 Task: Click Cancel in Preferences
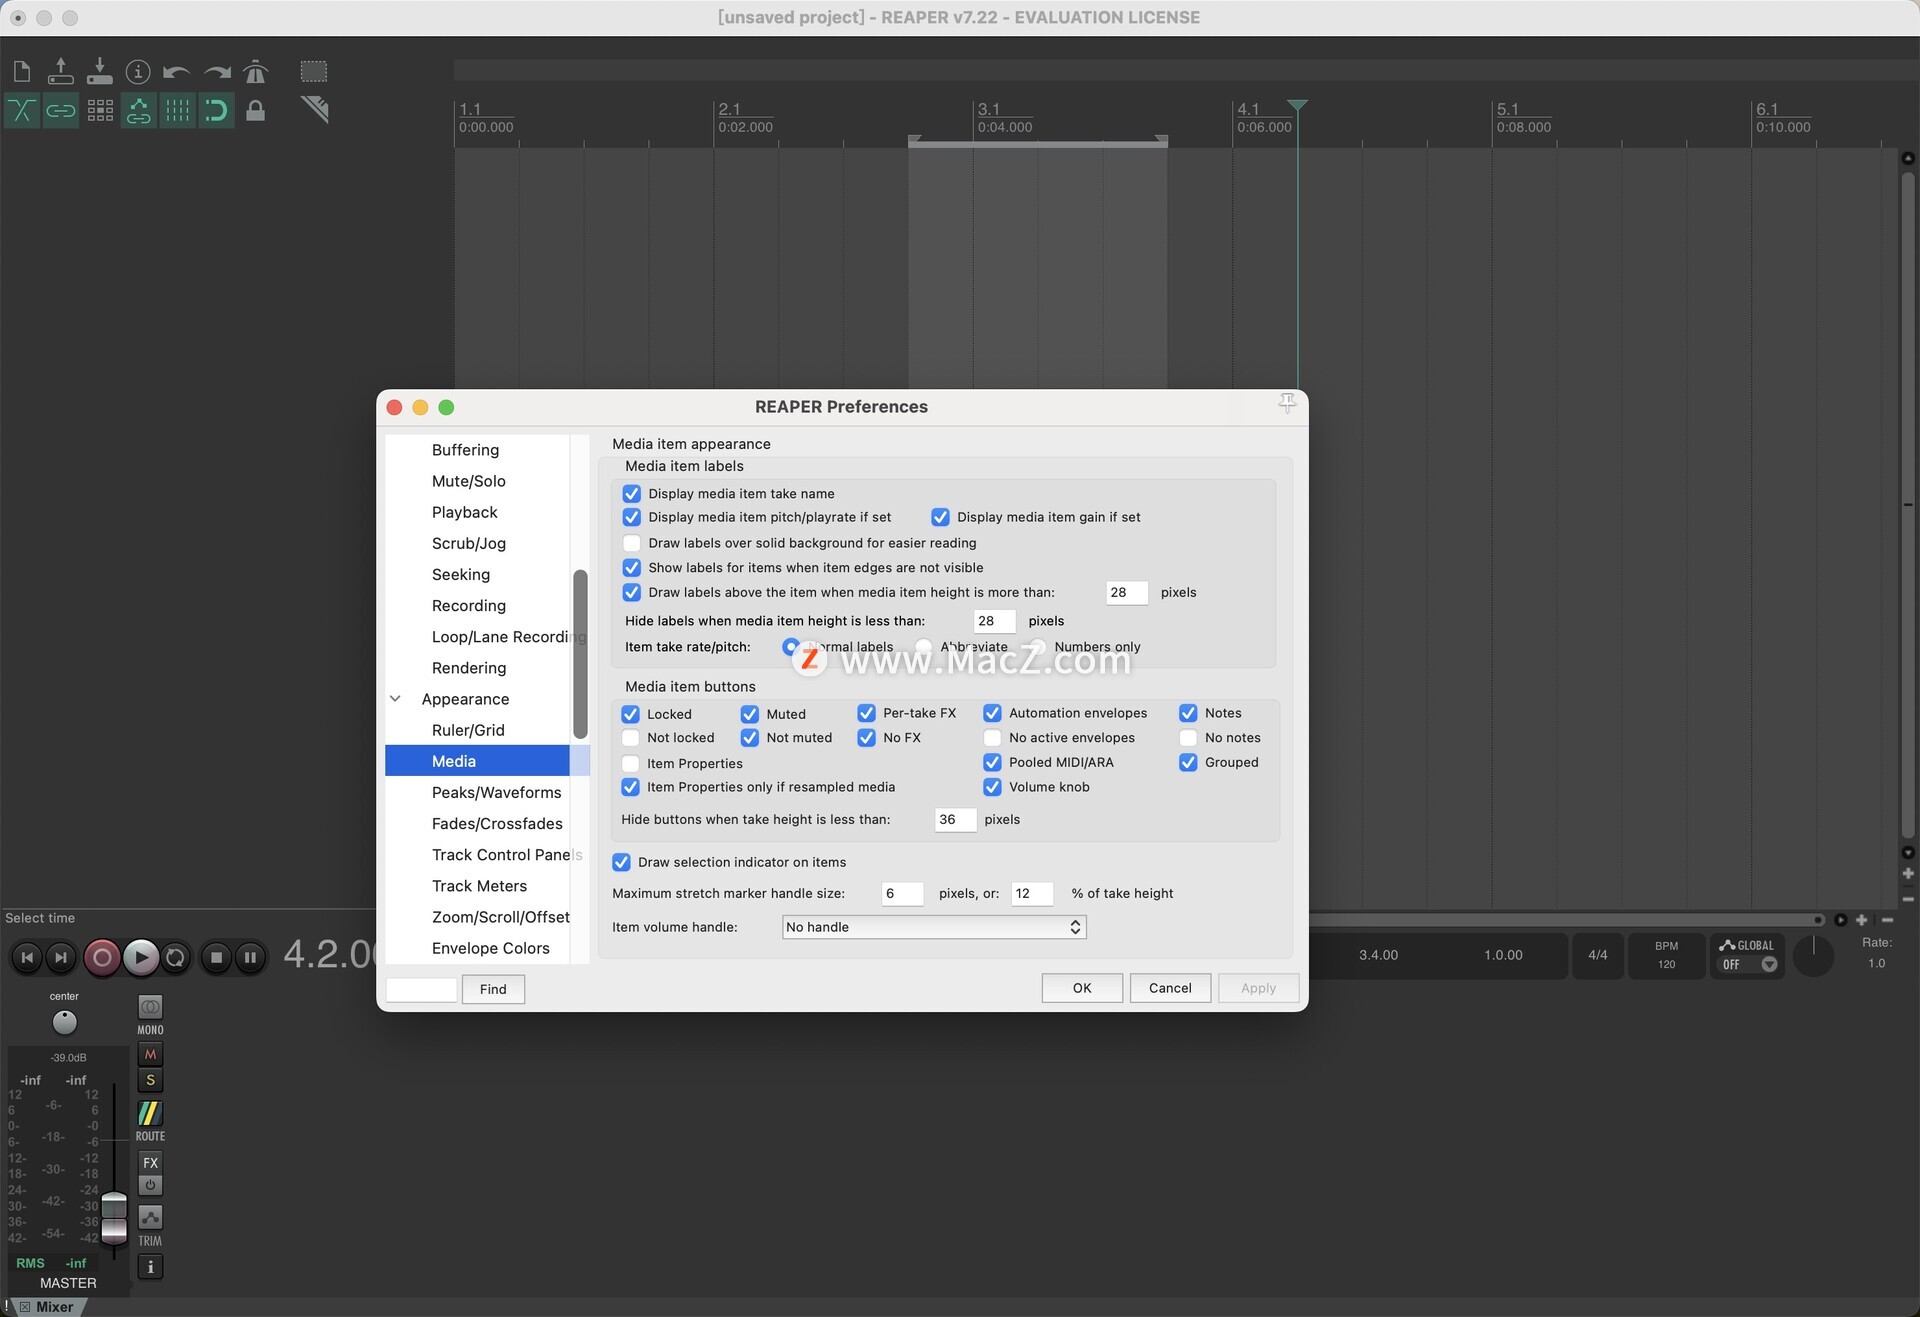[x=1170, y=988]
